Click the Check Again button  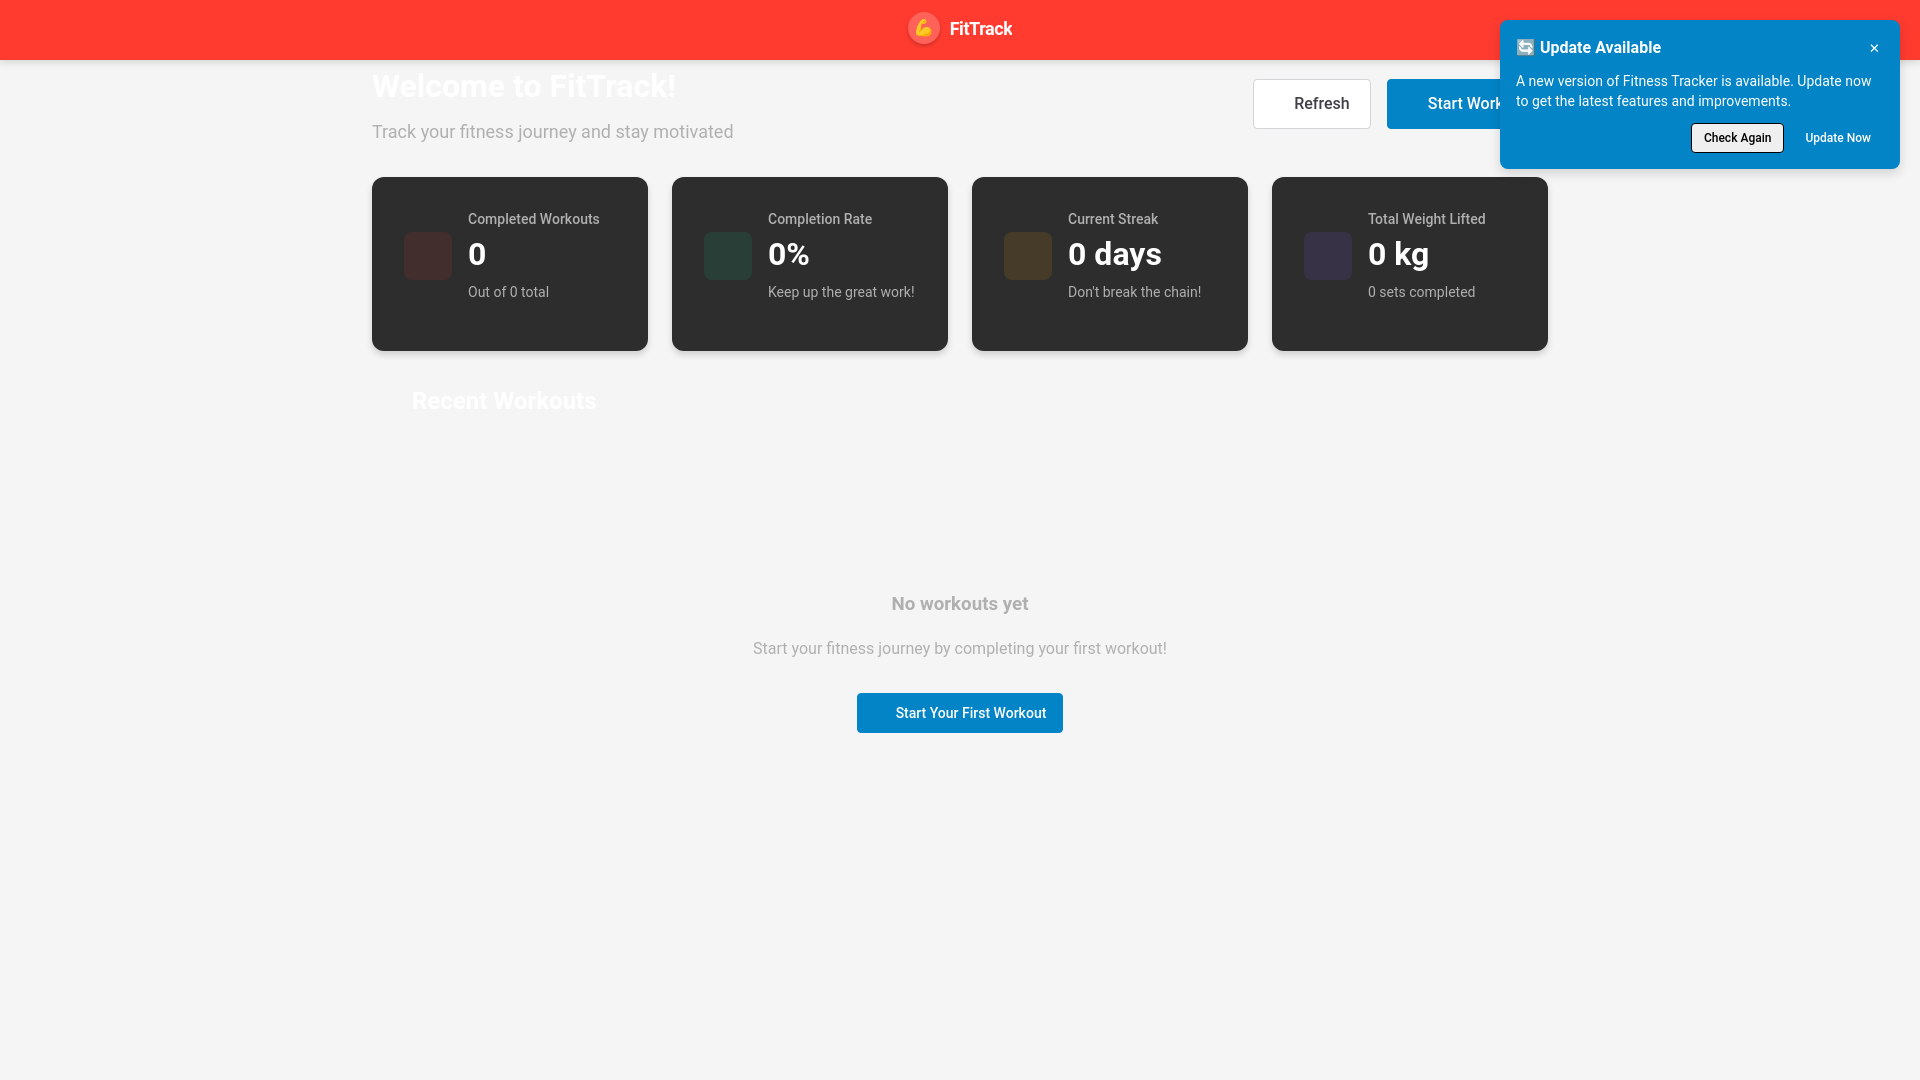[1737, 138]
